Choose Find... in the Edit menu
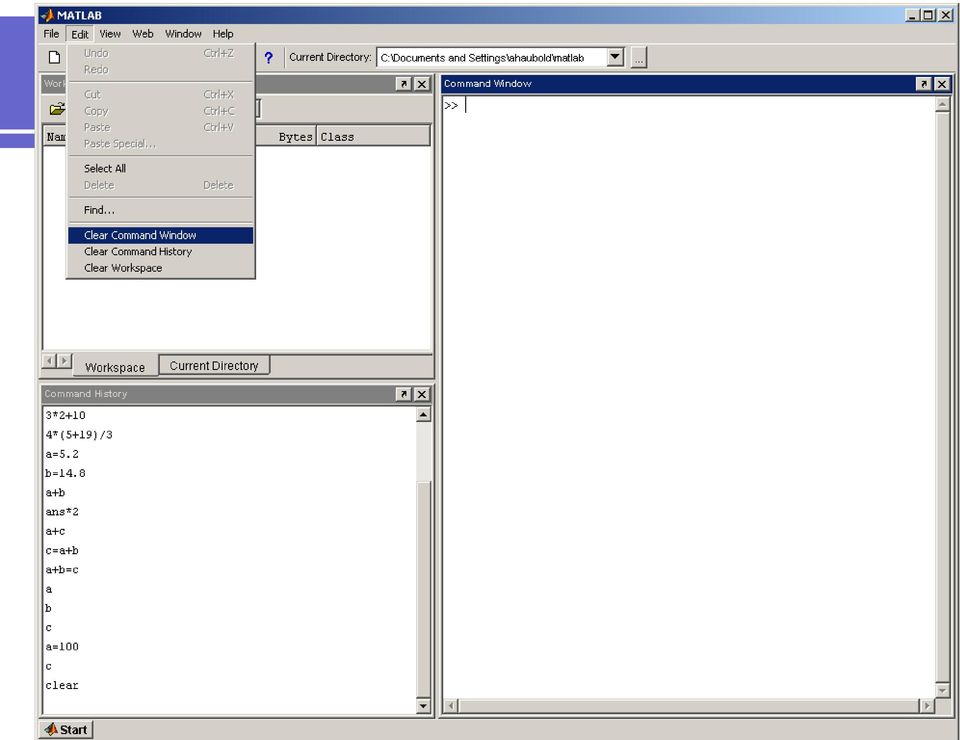Screen dimensions: 960x740 (160, 210)
